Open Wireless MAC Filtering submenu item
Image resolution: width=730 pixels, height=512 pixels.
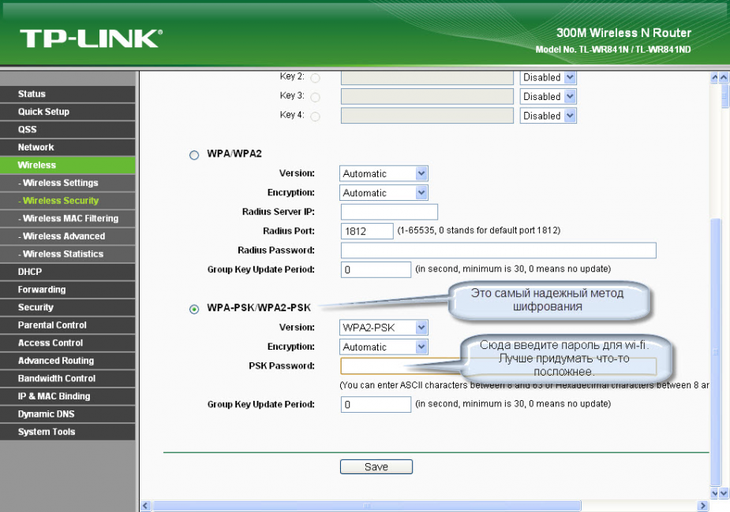(68, 218)
